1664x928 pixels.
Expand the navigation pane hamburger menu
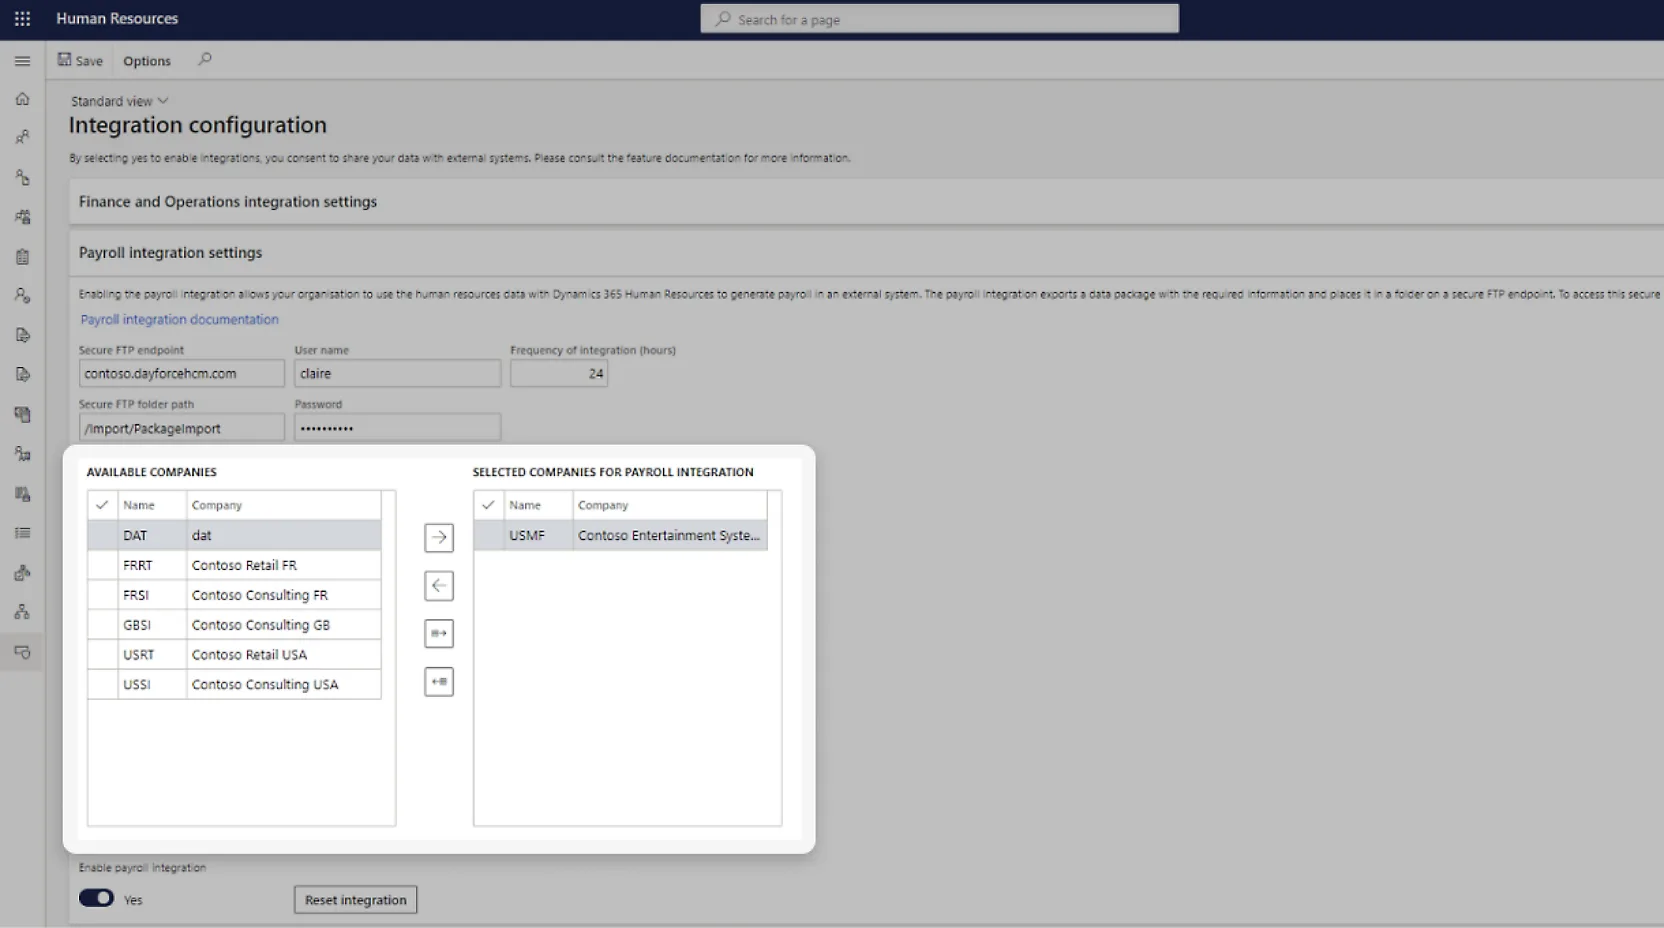(x=22, y=61)
